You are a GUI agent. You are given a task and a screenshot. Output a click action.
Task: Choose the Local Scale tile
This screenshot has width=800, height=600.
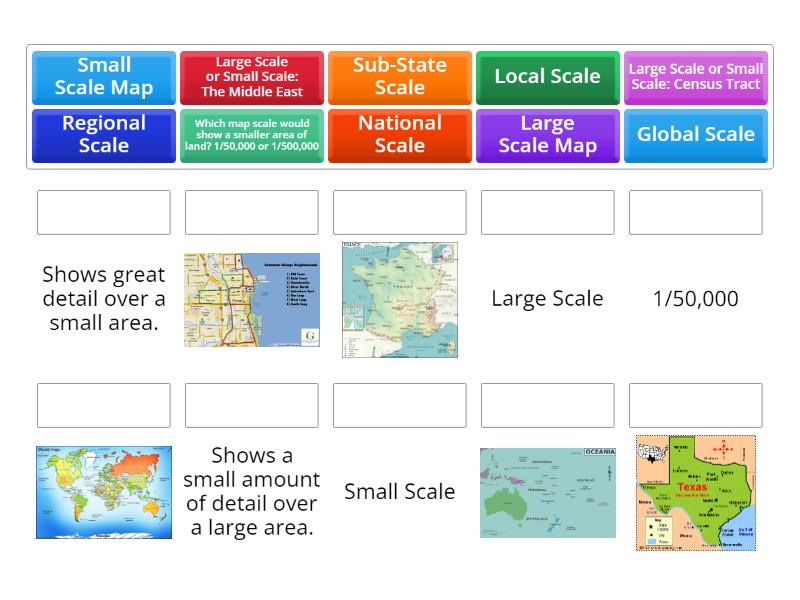tap(547, 78)
